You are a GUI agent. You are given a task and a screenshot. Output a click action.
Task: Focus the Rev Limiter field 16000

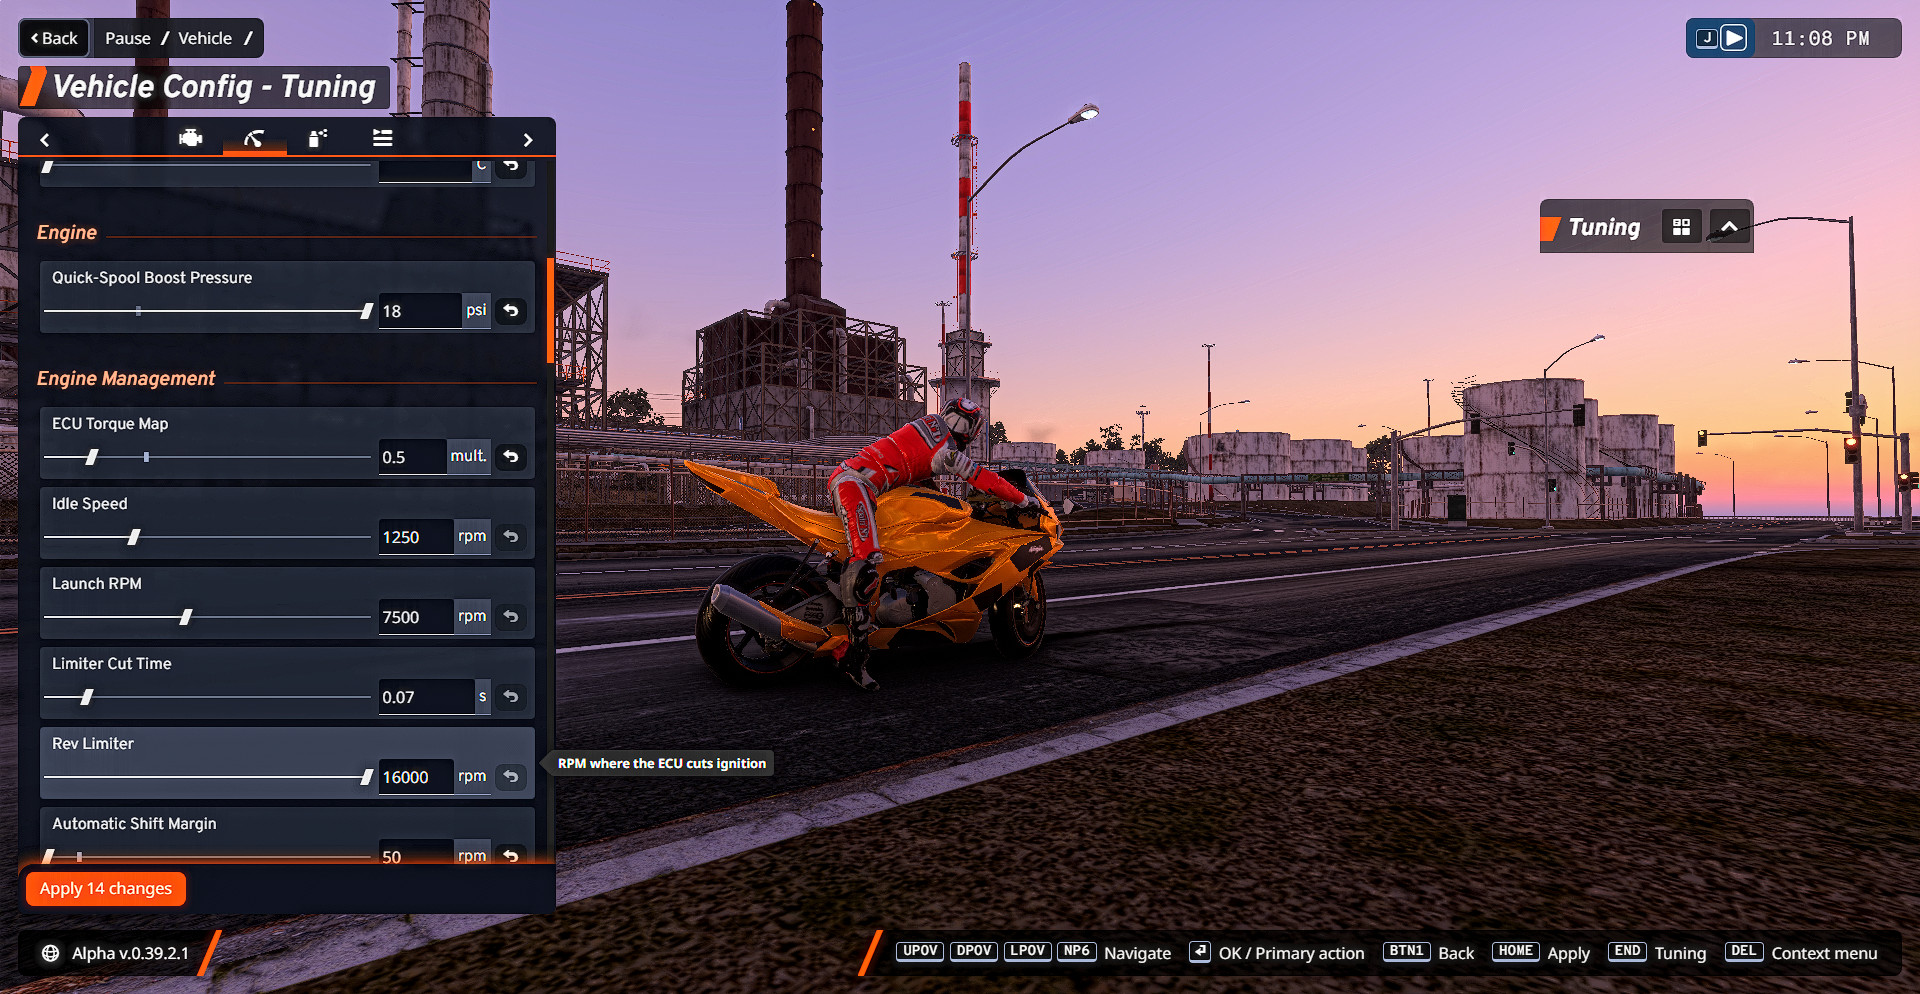point(416,777)
